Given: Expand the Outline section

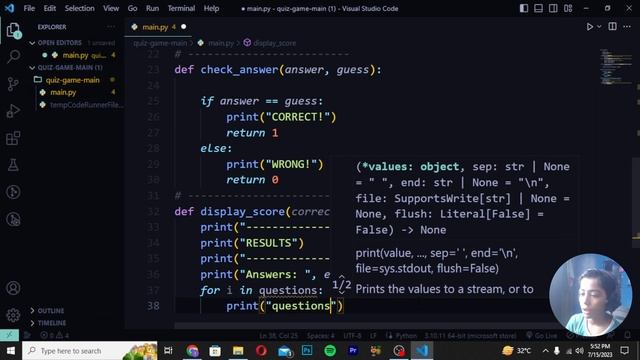Looking at the screenshot, I should click(32, 311).
